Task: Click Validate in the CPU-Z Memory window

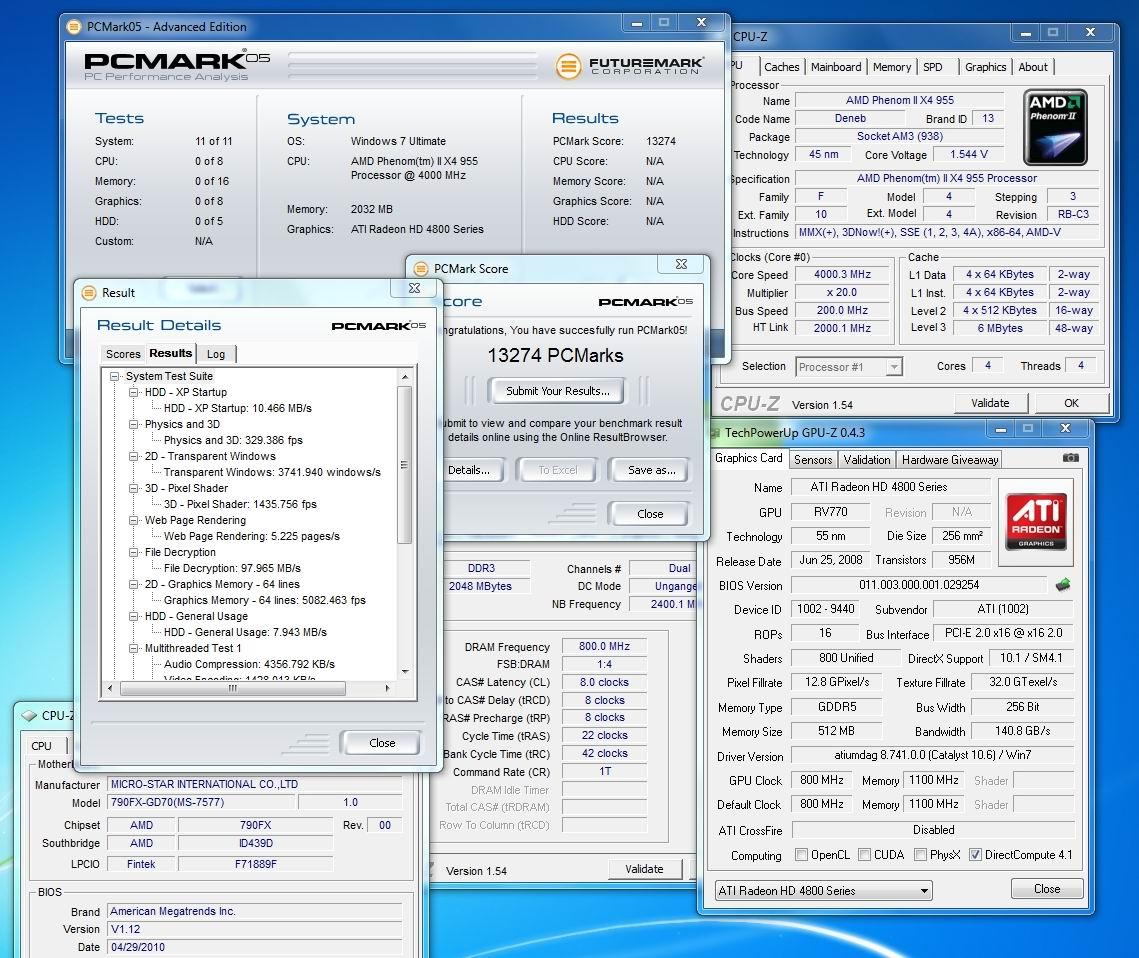Action: 644,869
